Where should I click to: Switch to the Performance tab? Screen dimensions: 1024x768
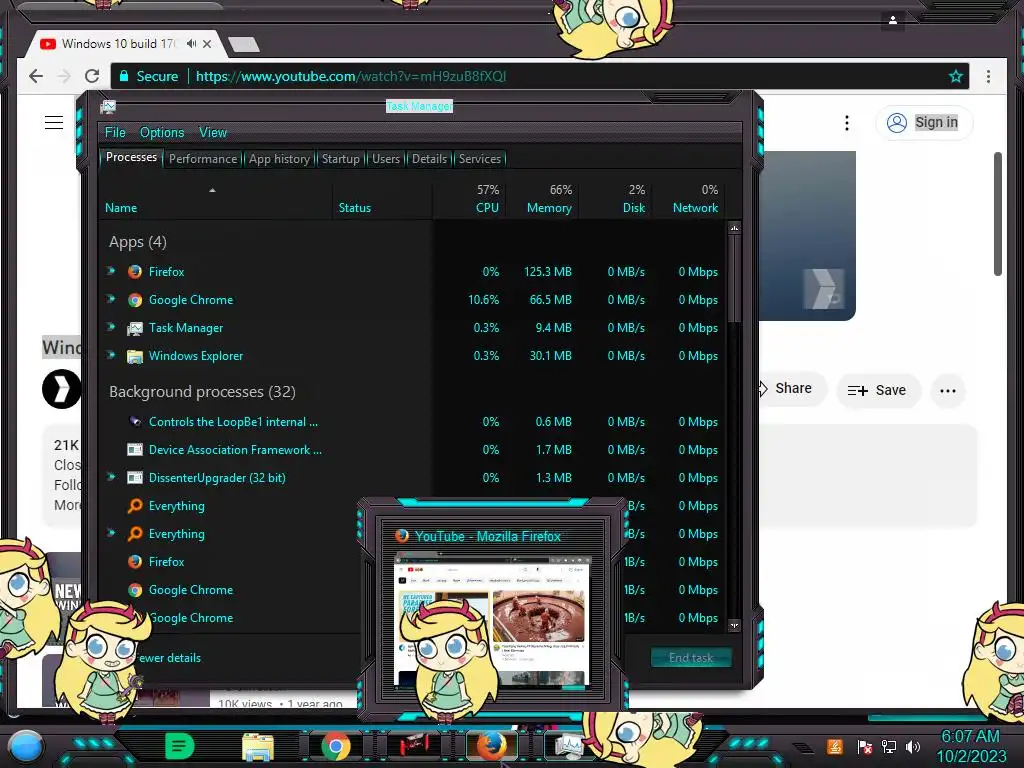203,159
